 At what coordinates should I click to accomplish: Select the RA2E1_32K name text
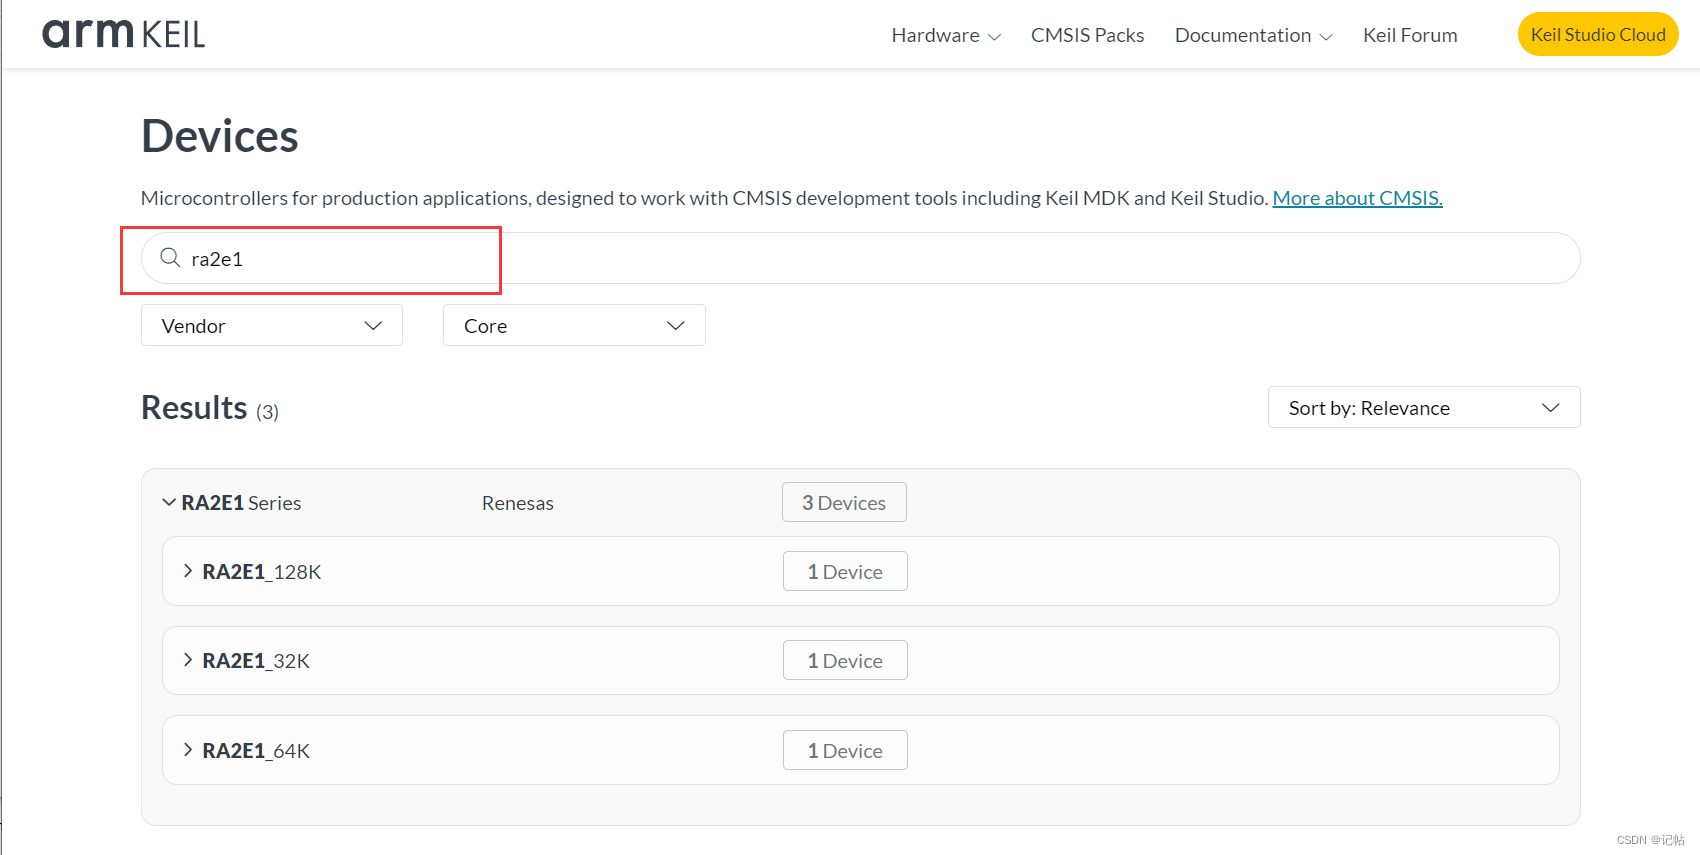[x=256, y=661]
